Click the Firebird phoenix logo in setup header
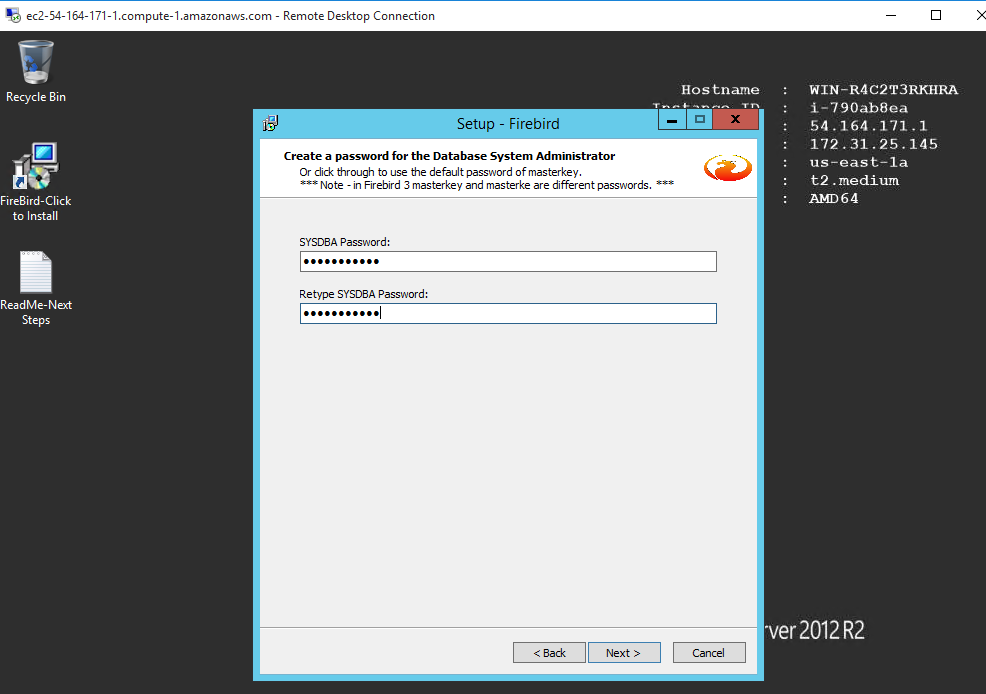 point(727,168)
